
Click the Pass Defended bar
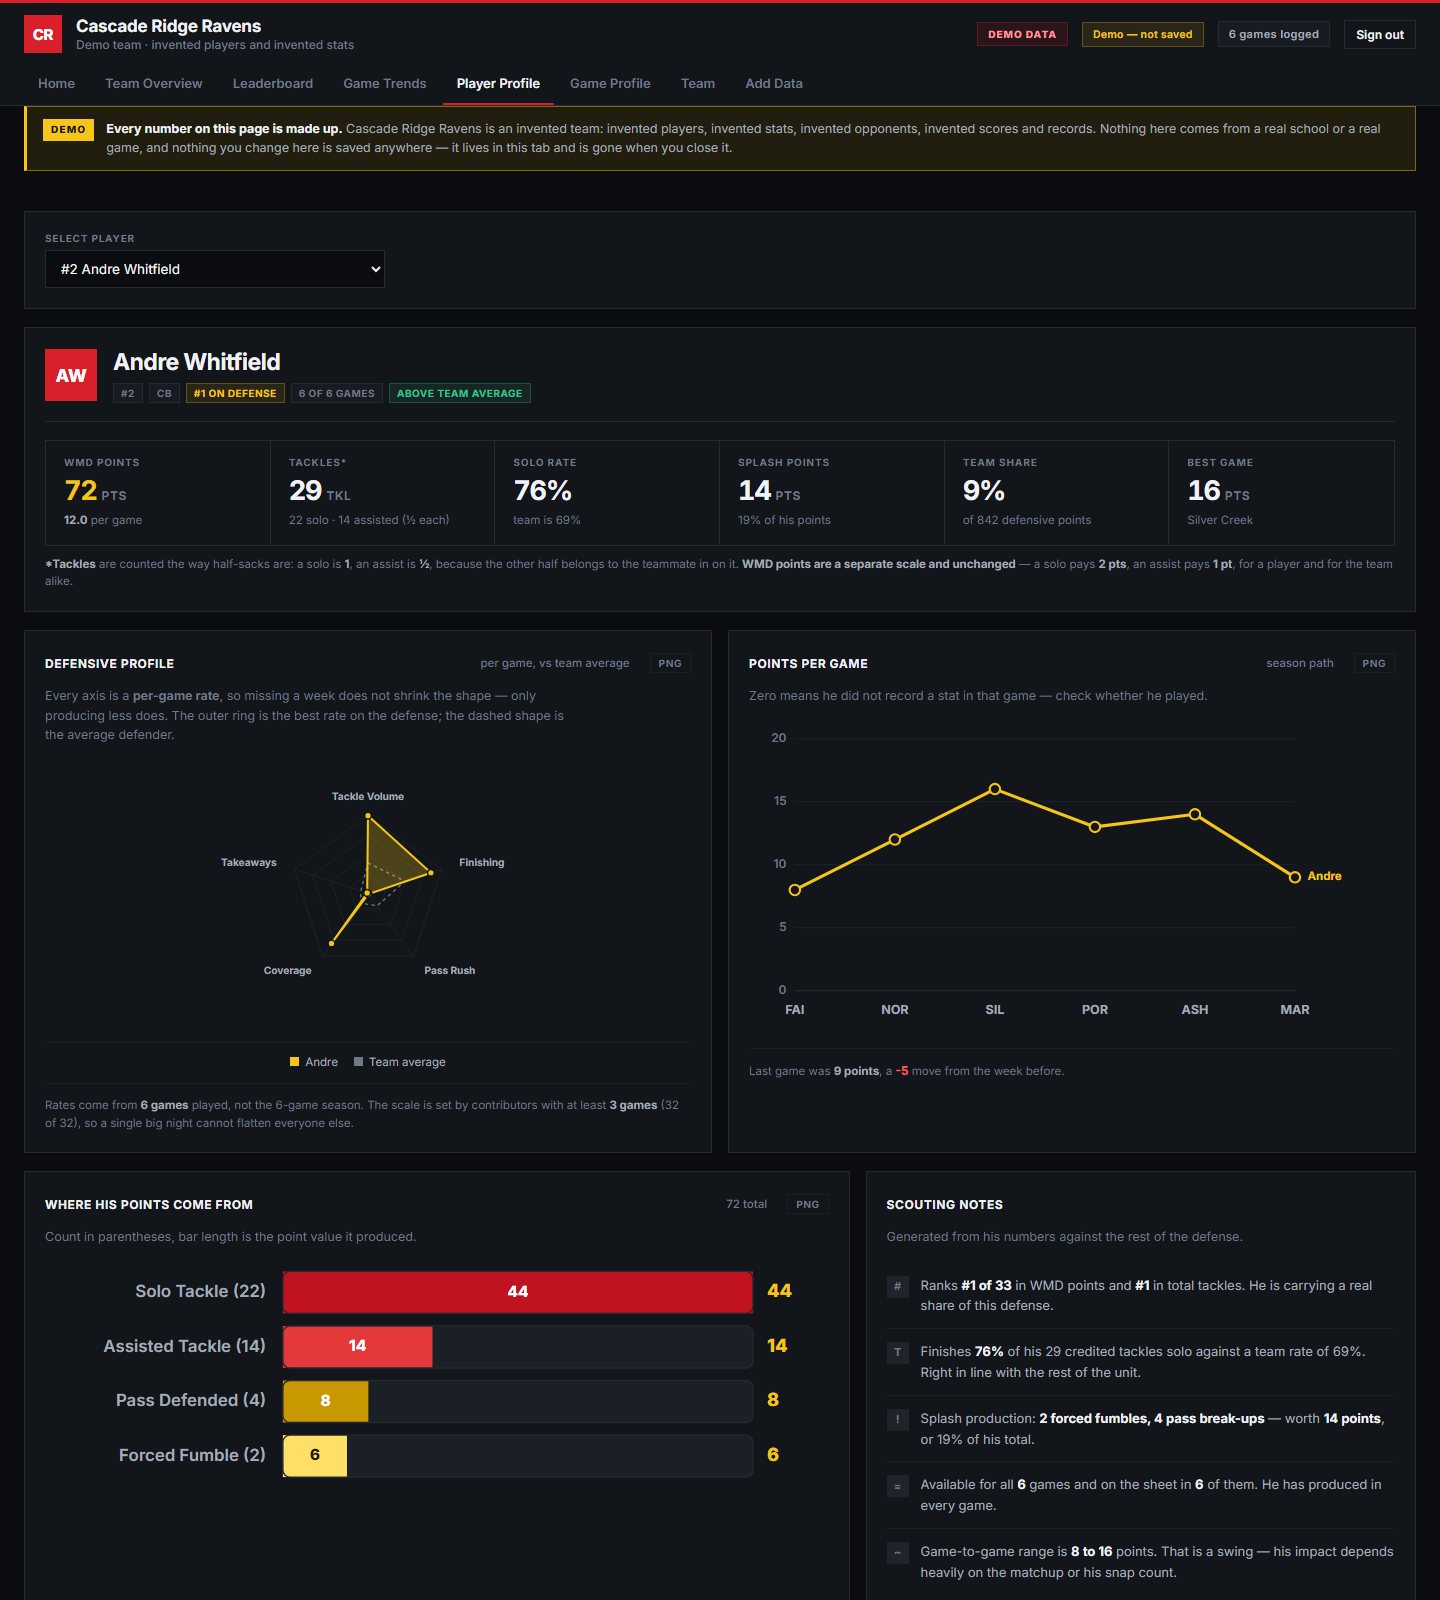(x=326, y=1401)
